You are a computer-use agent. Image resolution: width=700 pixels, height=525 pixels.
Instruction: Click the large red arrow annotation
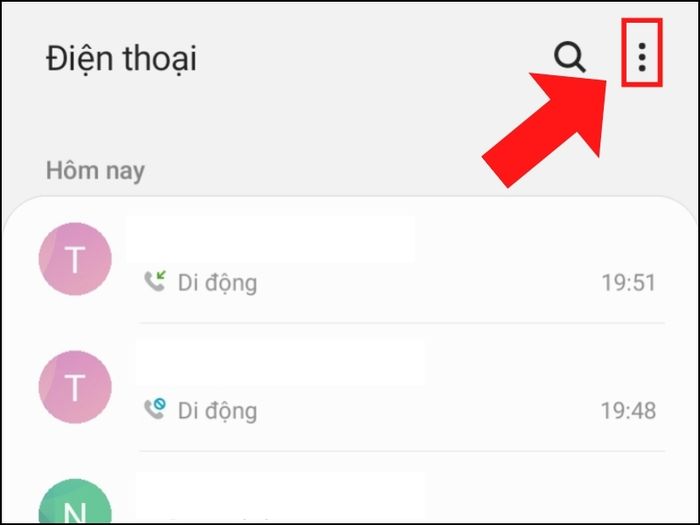(x=547, y=128)
